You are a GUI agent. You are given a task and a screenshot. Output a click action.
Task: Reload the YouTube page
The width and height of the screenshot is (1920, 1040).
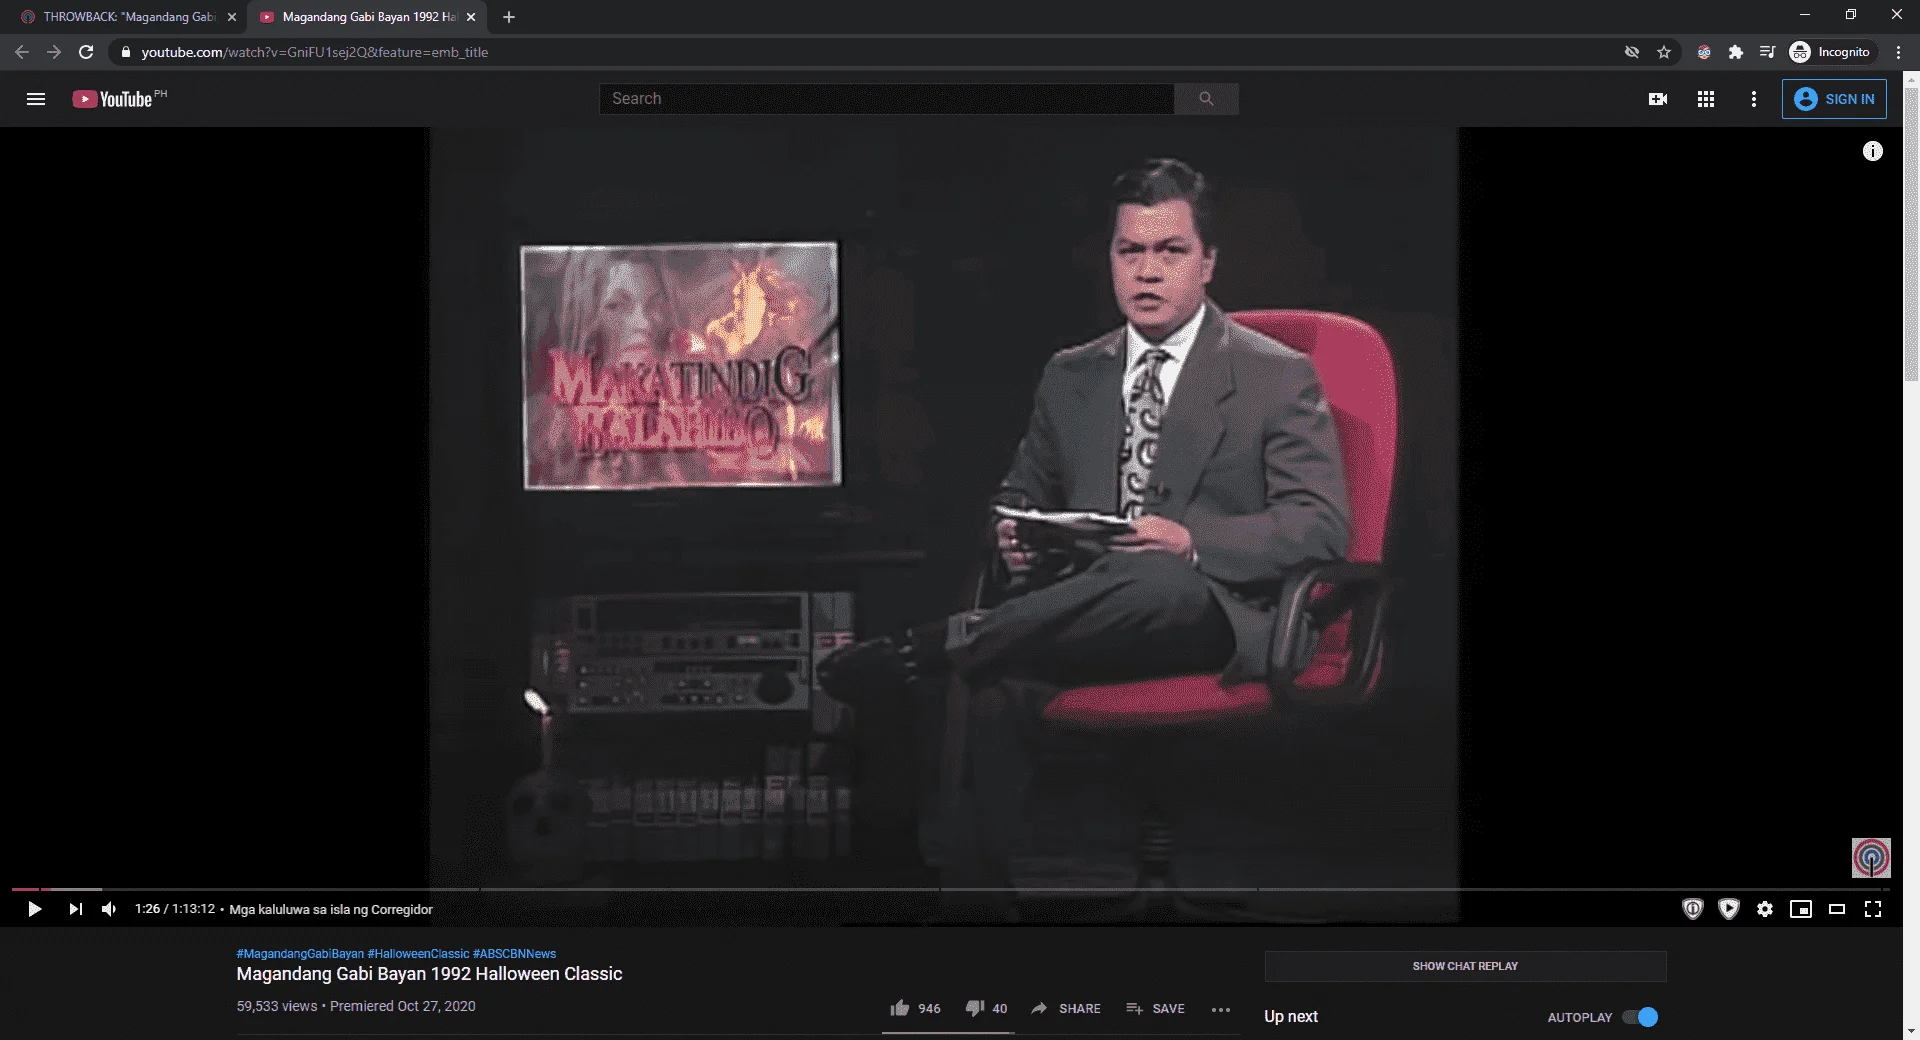pyautogui.click(x=86, y=52)
